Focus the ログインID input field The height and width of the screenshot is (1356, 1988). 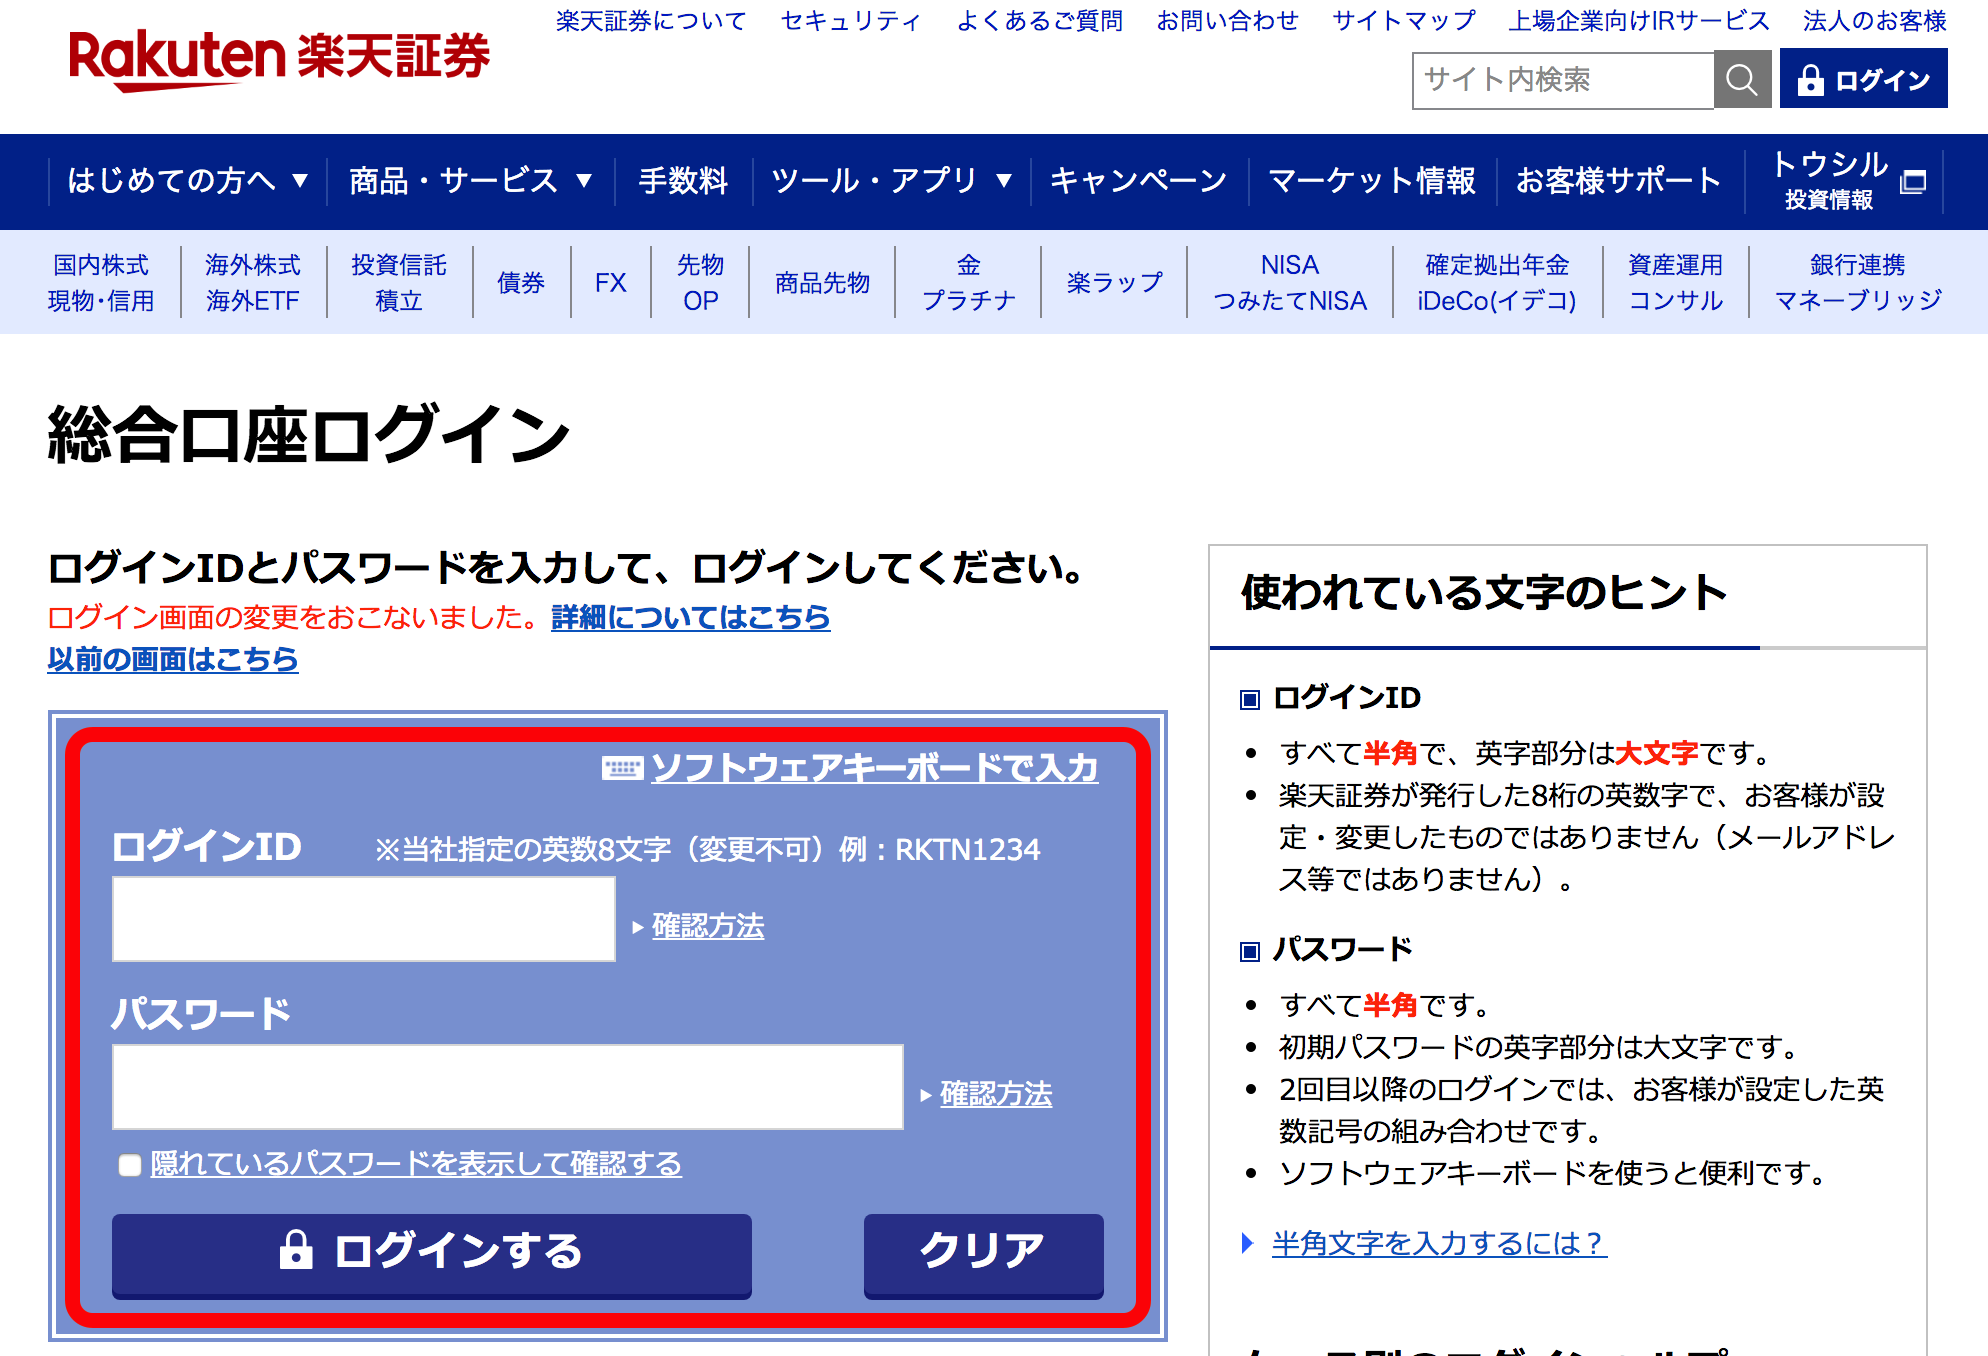[364, 919]
